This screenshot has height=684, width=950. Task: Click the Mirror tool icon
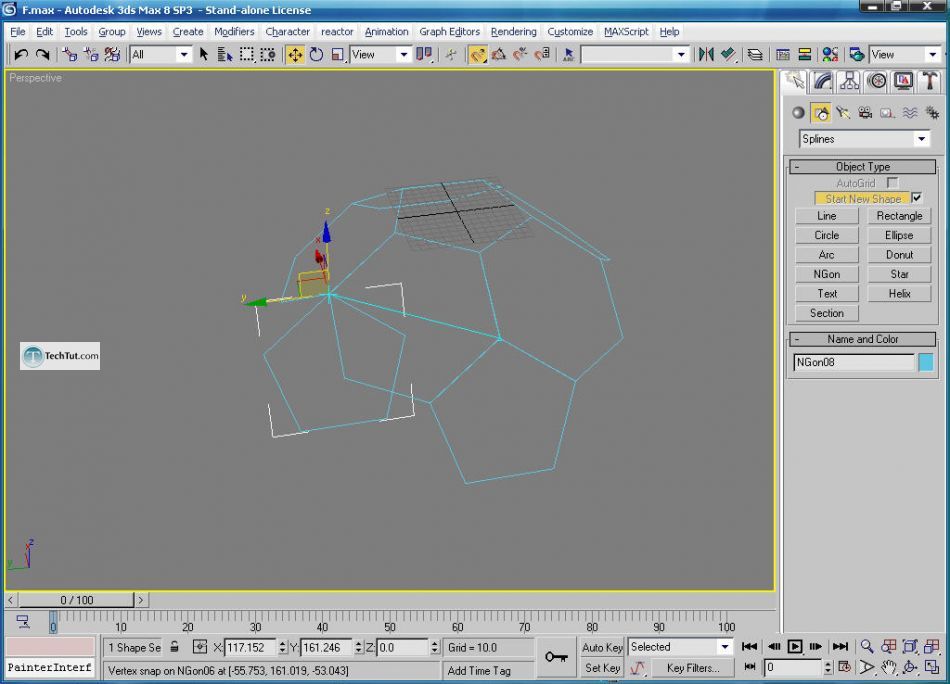pyautogui.click(x=706, y=55)
